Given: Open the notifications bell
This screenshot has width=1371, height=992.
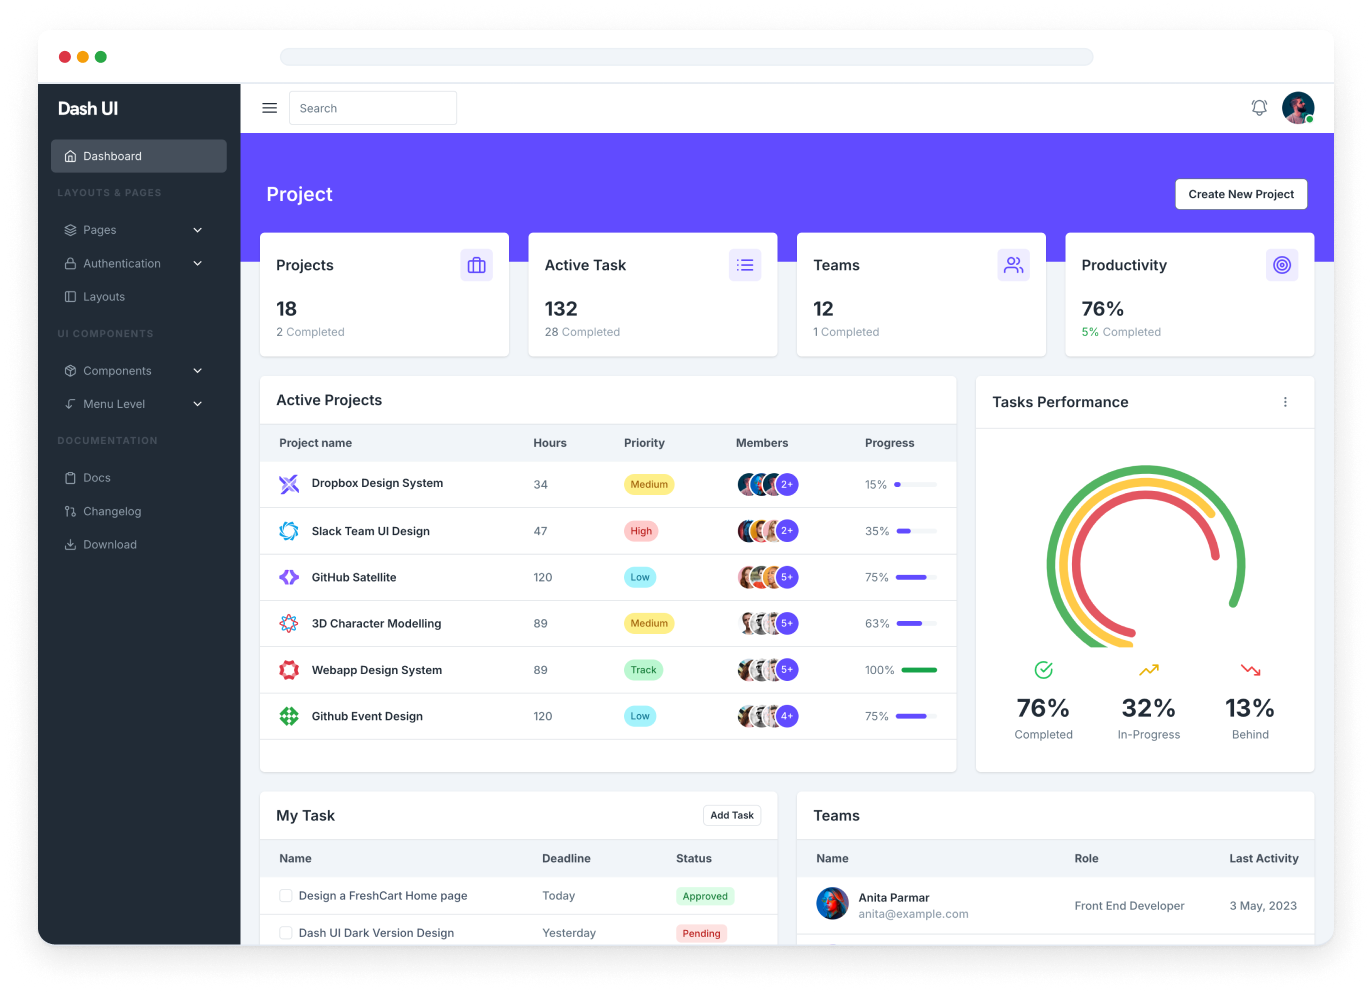Looking at the screenshot, I should point(1259,108).
